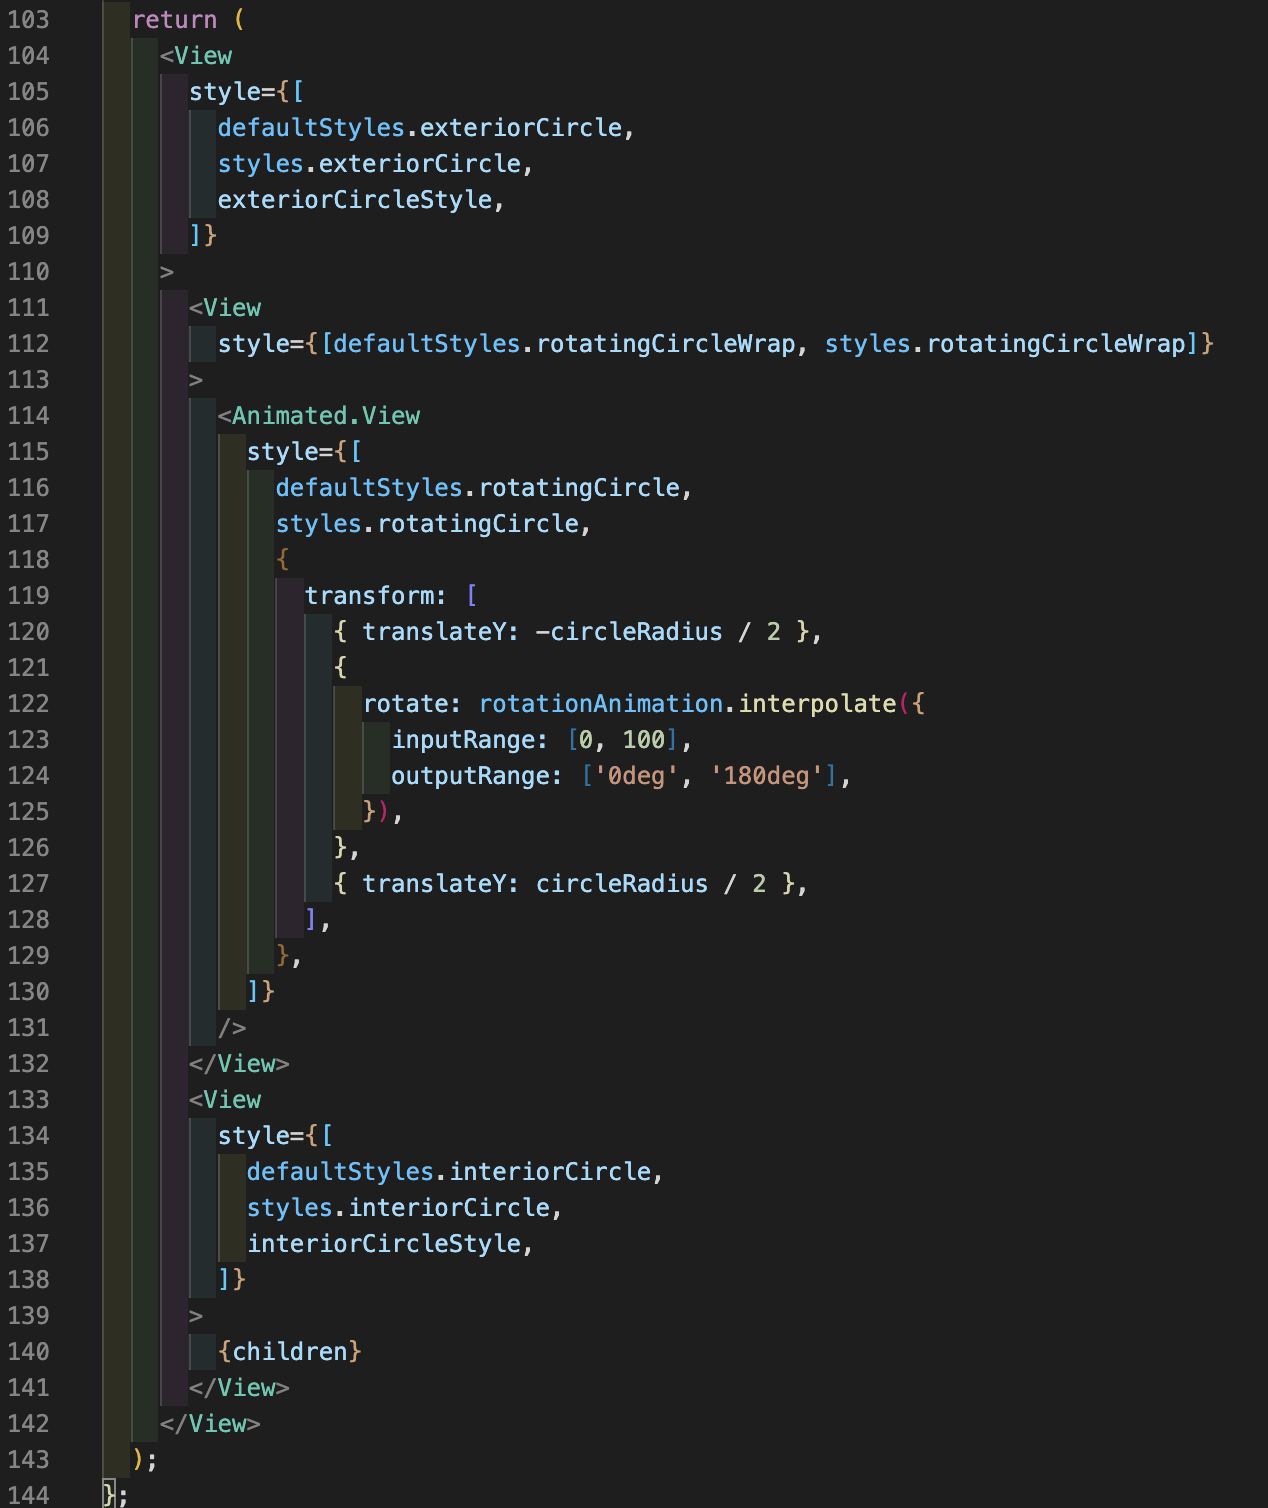The width and height of the screenshot is (1268, 1508).
Task: Click 'defaultStyles.rotatingCircle' on line 116
Action: coord(478,487)
